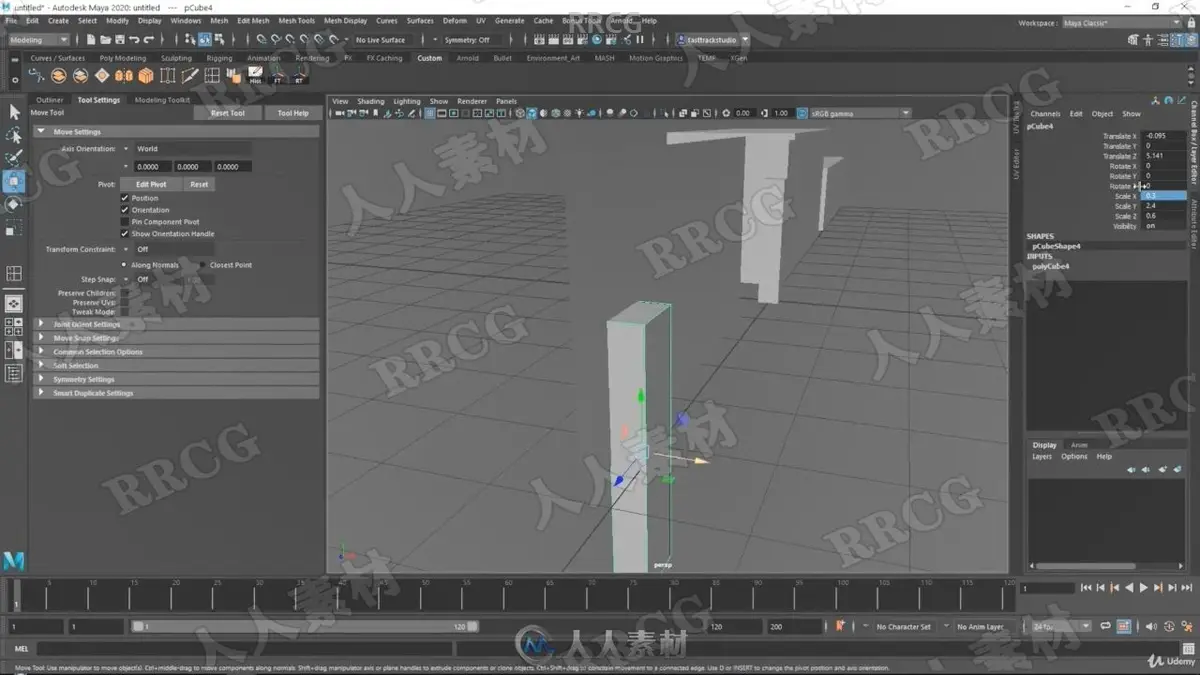Image resolution: width=1200 pixels, height=675 pixels.
Task: Open the Channels menu in Channel Box
Action: pos(1045,114)
